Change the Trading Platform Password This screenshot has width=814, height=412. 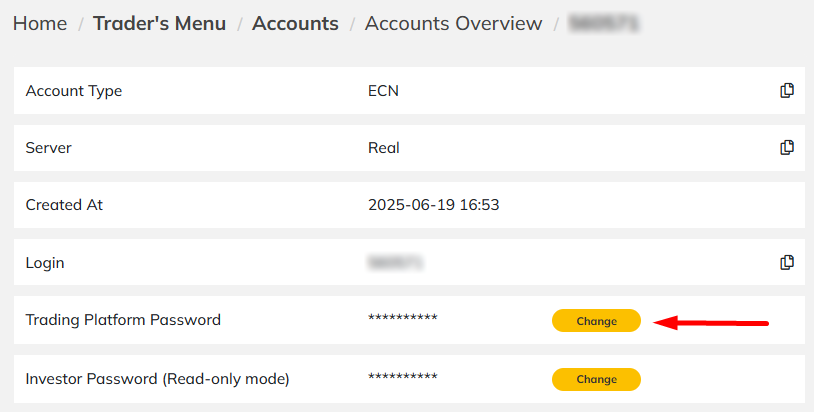tap(596, 321)
